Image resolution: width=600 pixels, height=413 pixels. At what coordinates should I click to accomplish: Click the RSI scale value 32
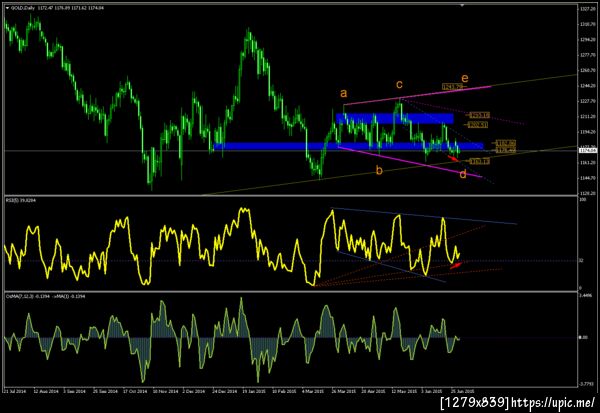tap(581, 261)
